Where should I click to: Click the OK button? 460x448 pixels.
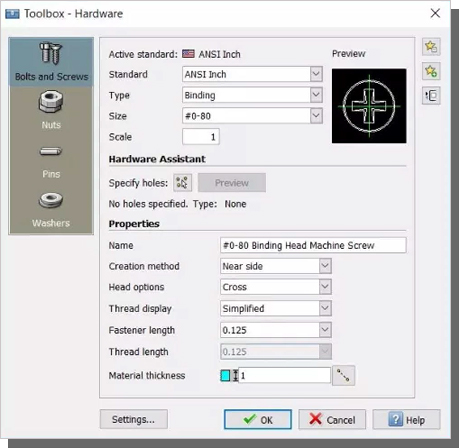point(258,419)
